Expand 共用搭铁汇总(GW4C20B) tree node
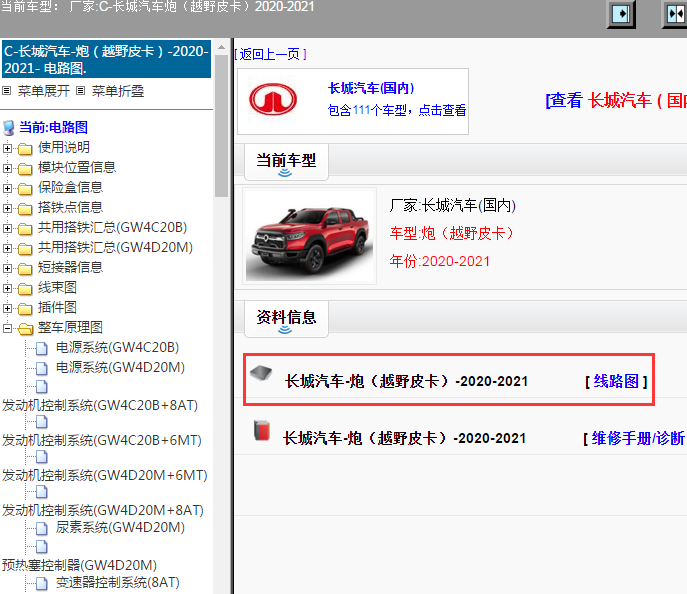 (7, 228)
